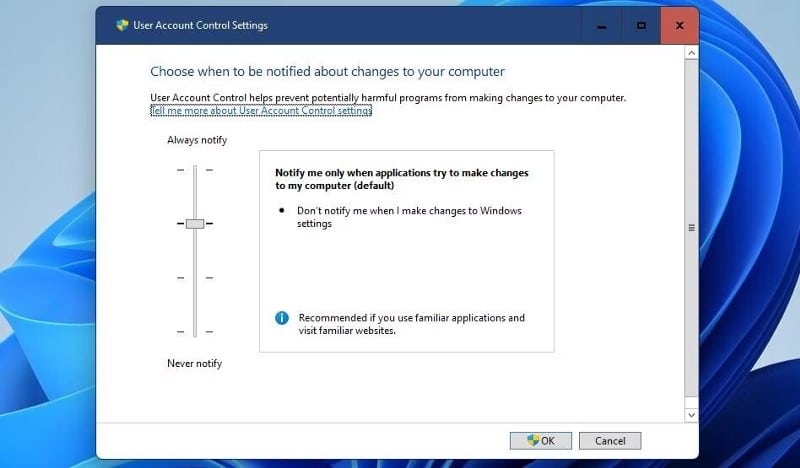Click the scrollbar up arrow
Image resolution: width=800 pixels, height=468 pixels.
tap(691, 53)
